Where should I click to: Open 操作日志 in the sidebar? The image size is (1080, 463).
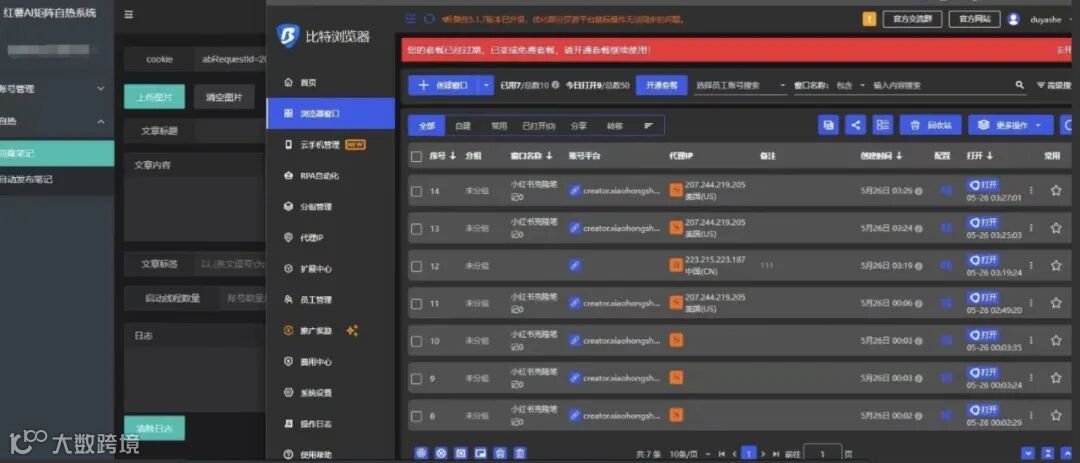click(309, 424)
